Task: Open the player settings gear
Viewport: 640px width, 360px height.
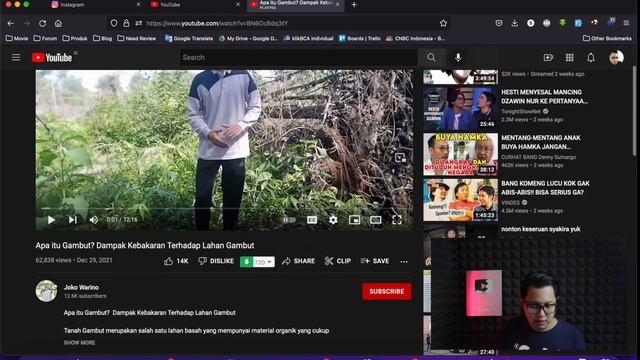Action: 333,220
